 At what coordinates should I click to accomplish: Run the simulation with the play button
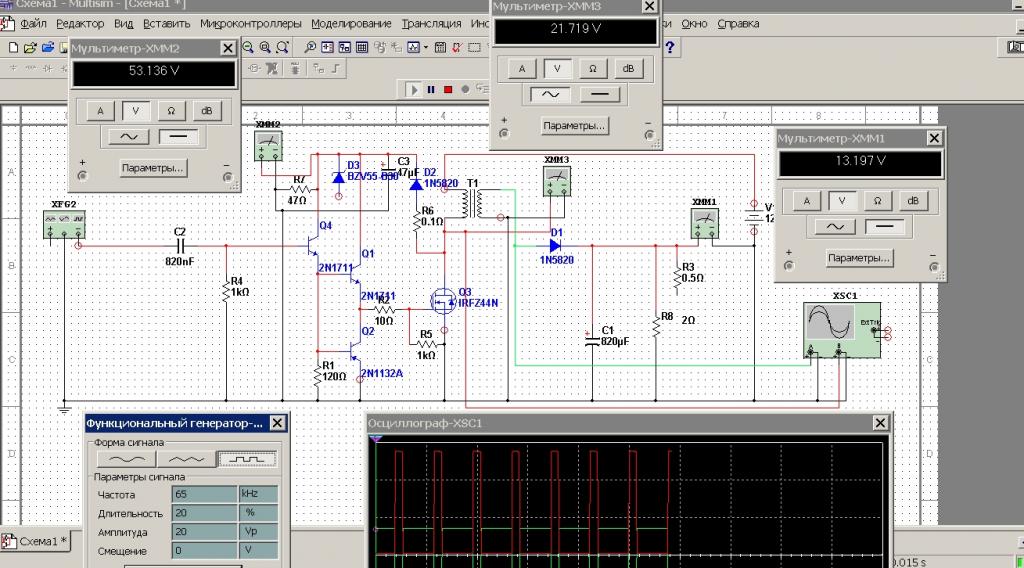413,89
